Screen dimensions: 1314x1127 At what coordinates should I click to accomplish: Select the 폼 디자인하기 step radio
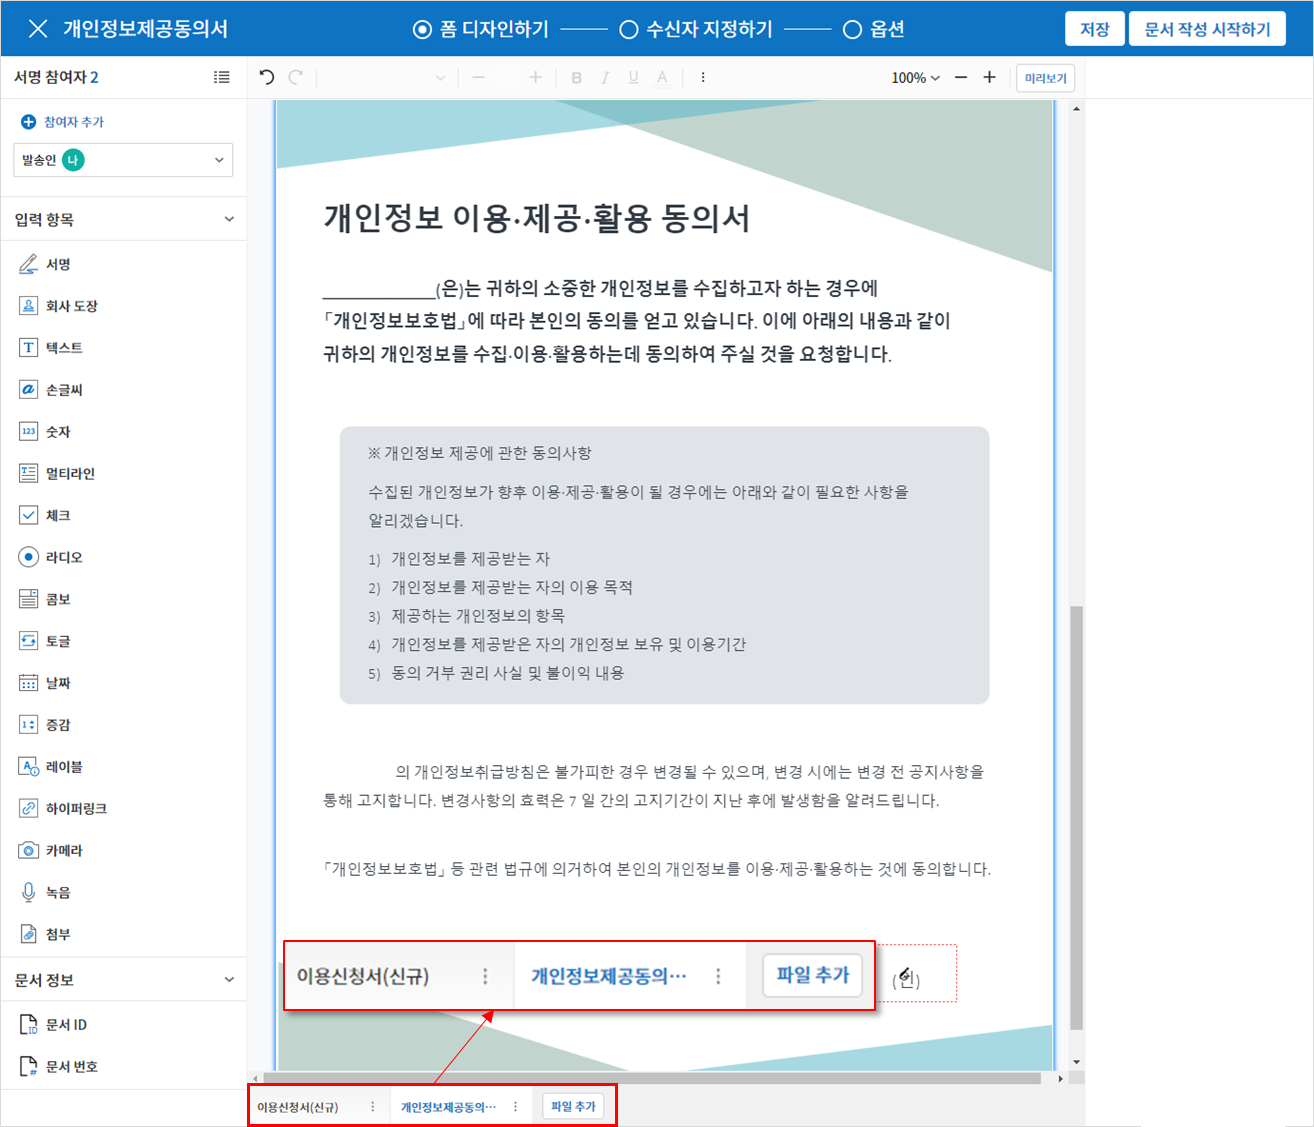click(x=422, y=30)
